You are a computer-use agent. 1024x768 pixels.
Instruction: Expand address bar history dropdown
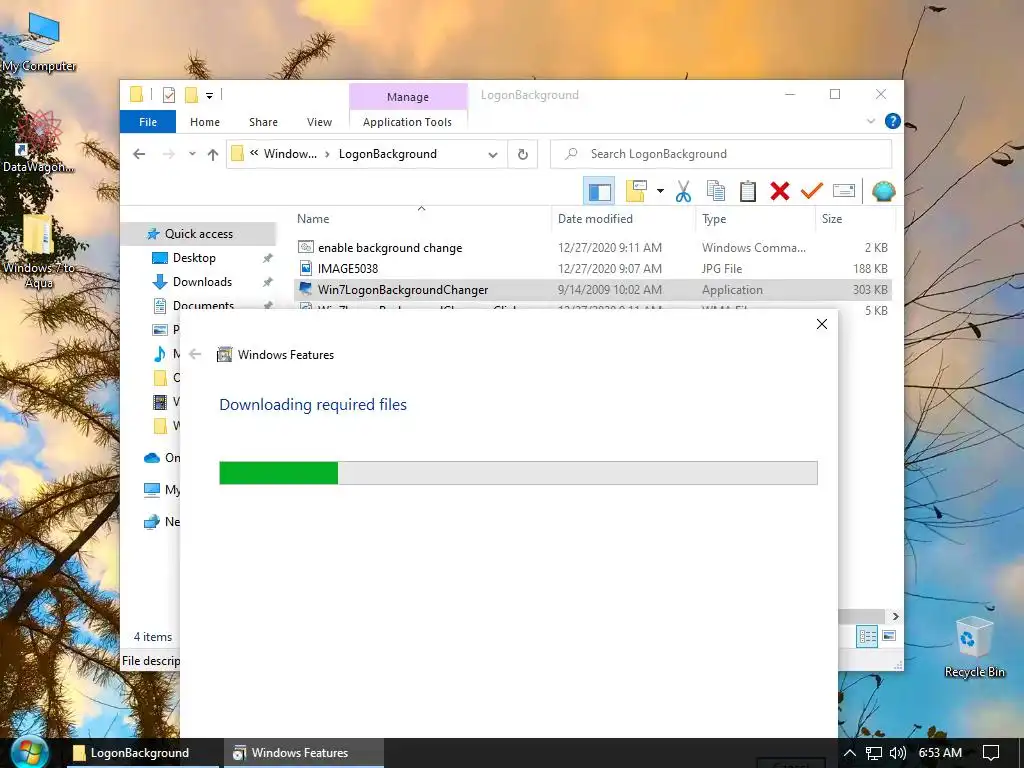493,155
